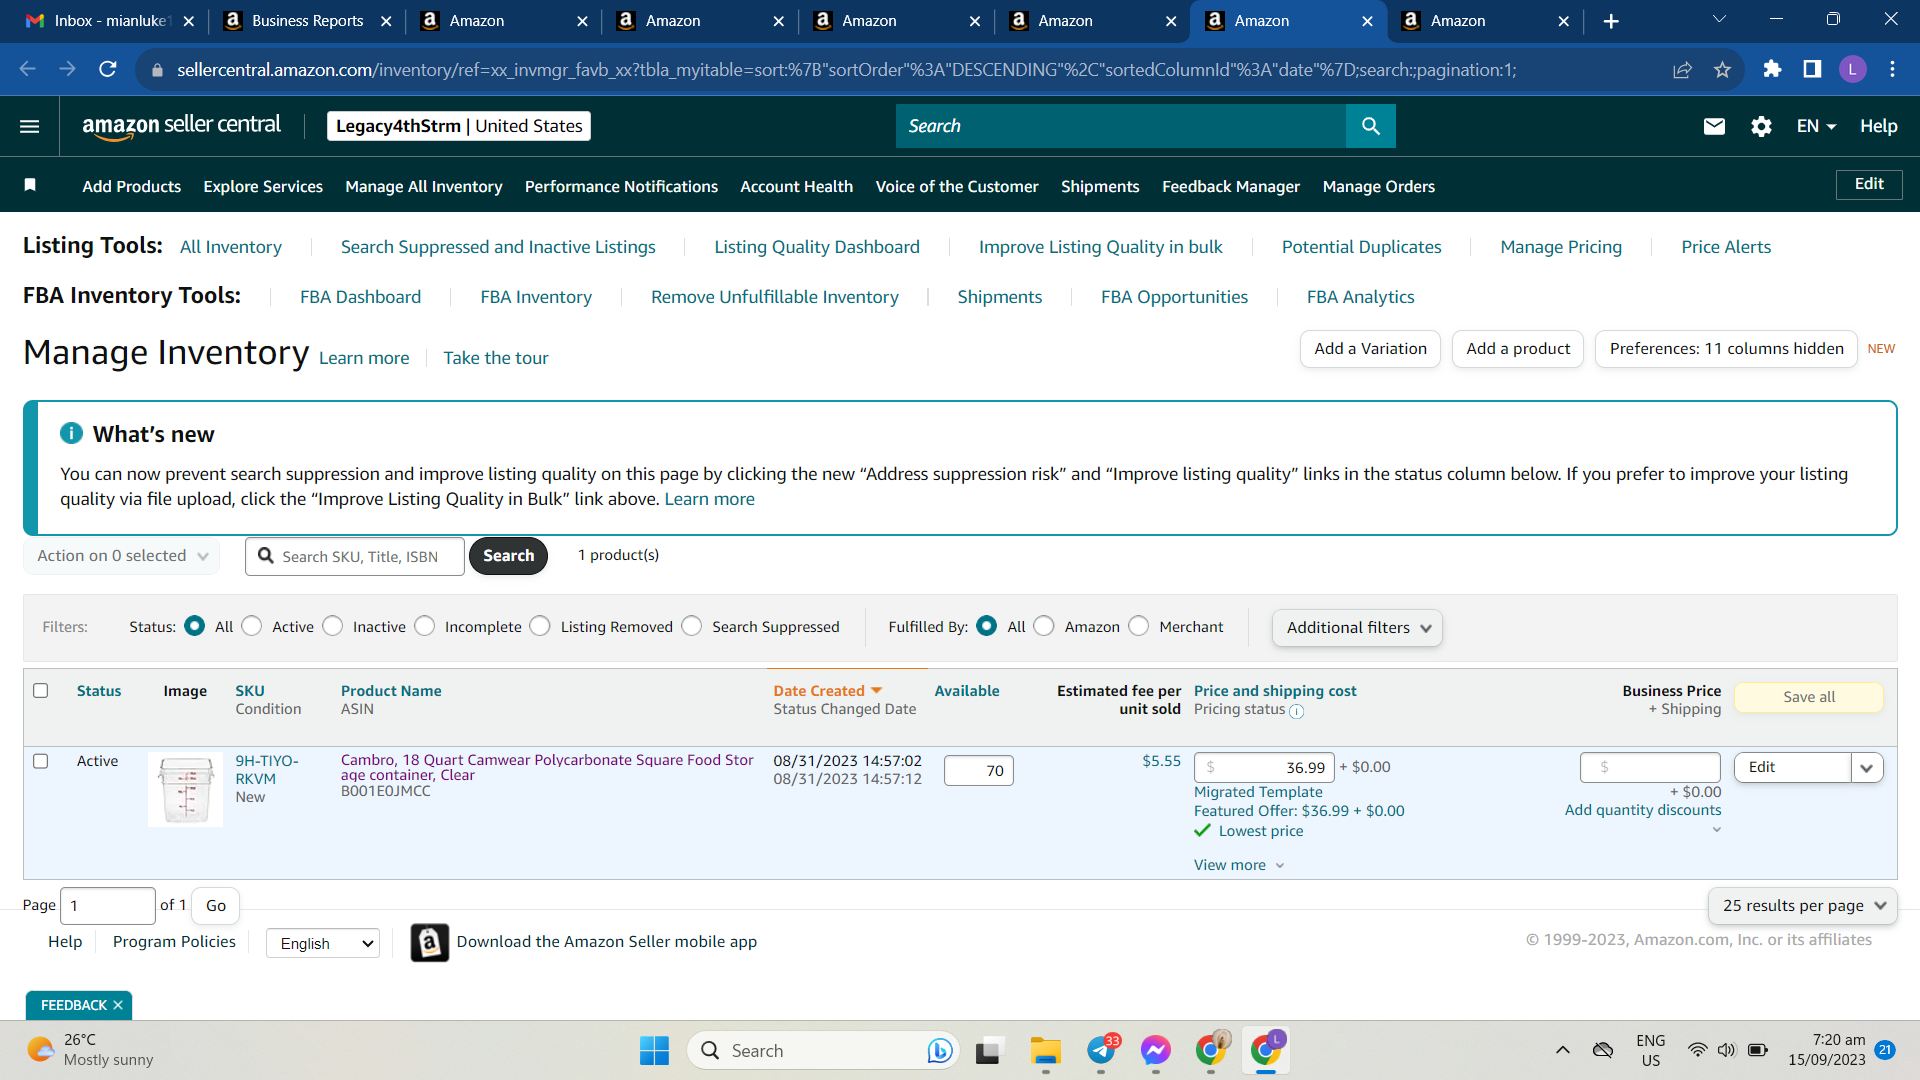This screenshot has width=1920, height=1080.
Task: Open Messenger from the taskbar
Action: coord(1156,1050)
